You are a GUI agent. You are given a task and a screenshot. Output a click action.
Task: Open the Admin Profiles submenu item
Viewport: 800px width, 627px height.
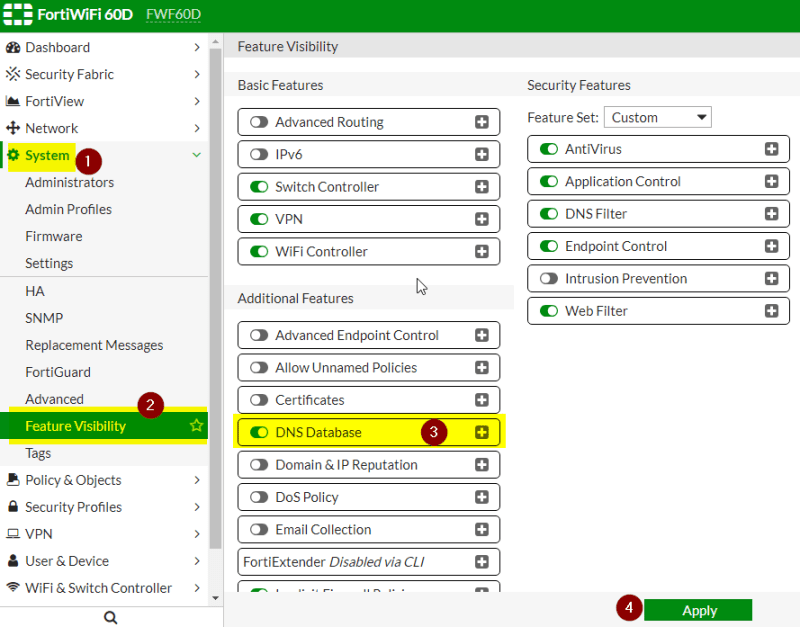(x=68, y=209)
